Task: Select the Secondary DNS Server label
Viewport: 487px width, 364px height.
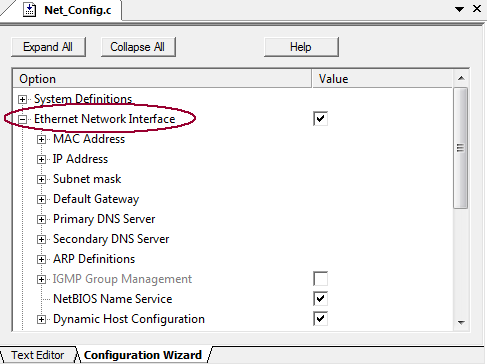Action: (x=111, y=239)
